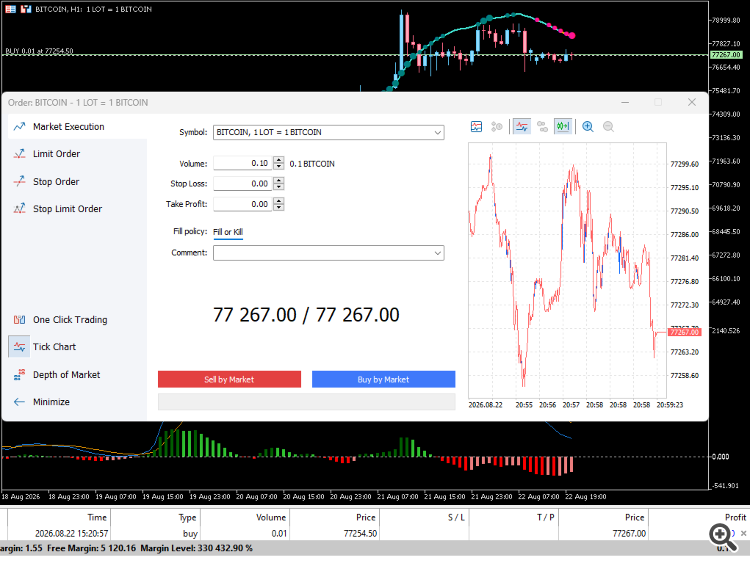Click the Buy by Market button

pyautogui.click(x=383, y=379)
